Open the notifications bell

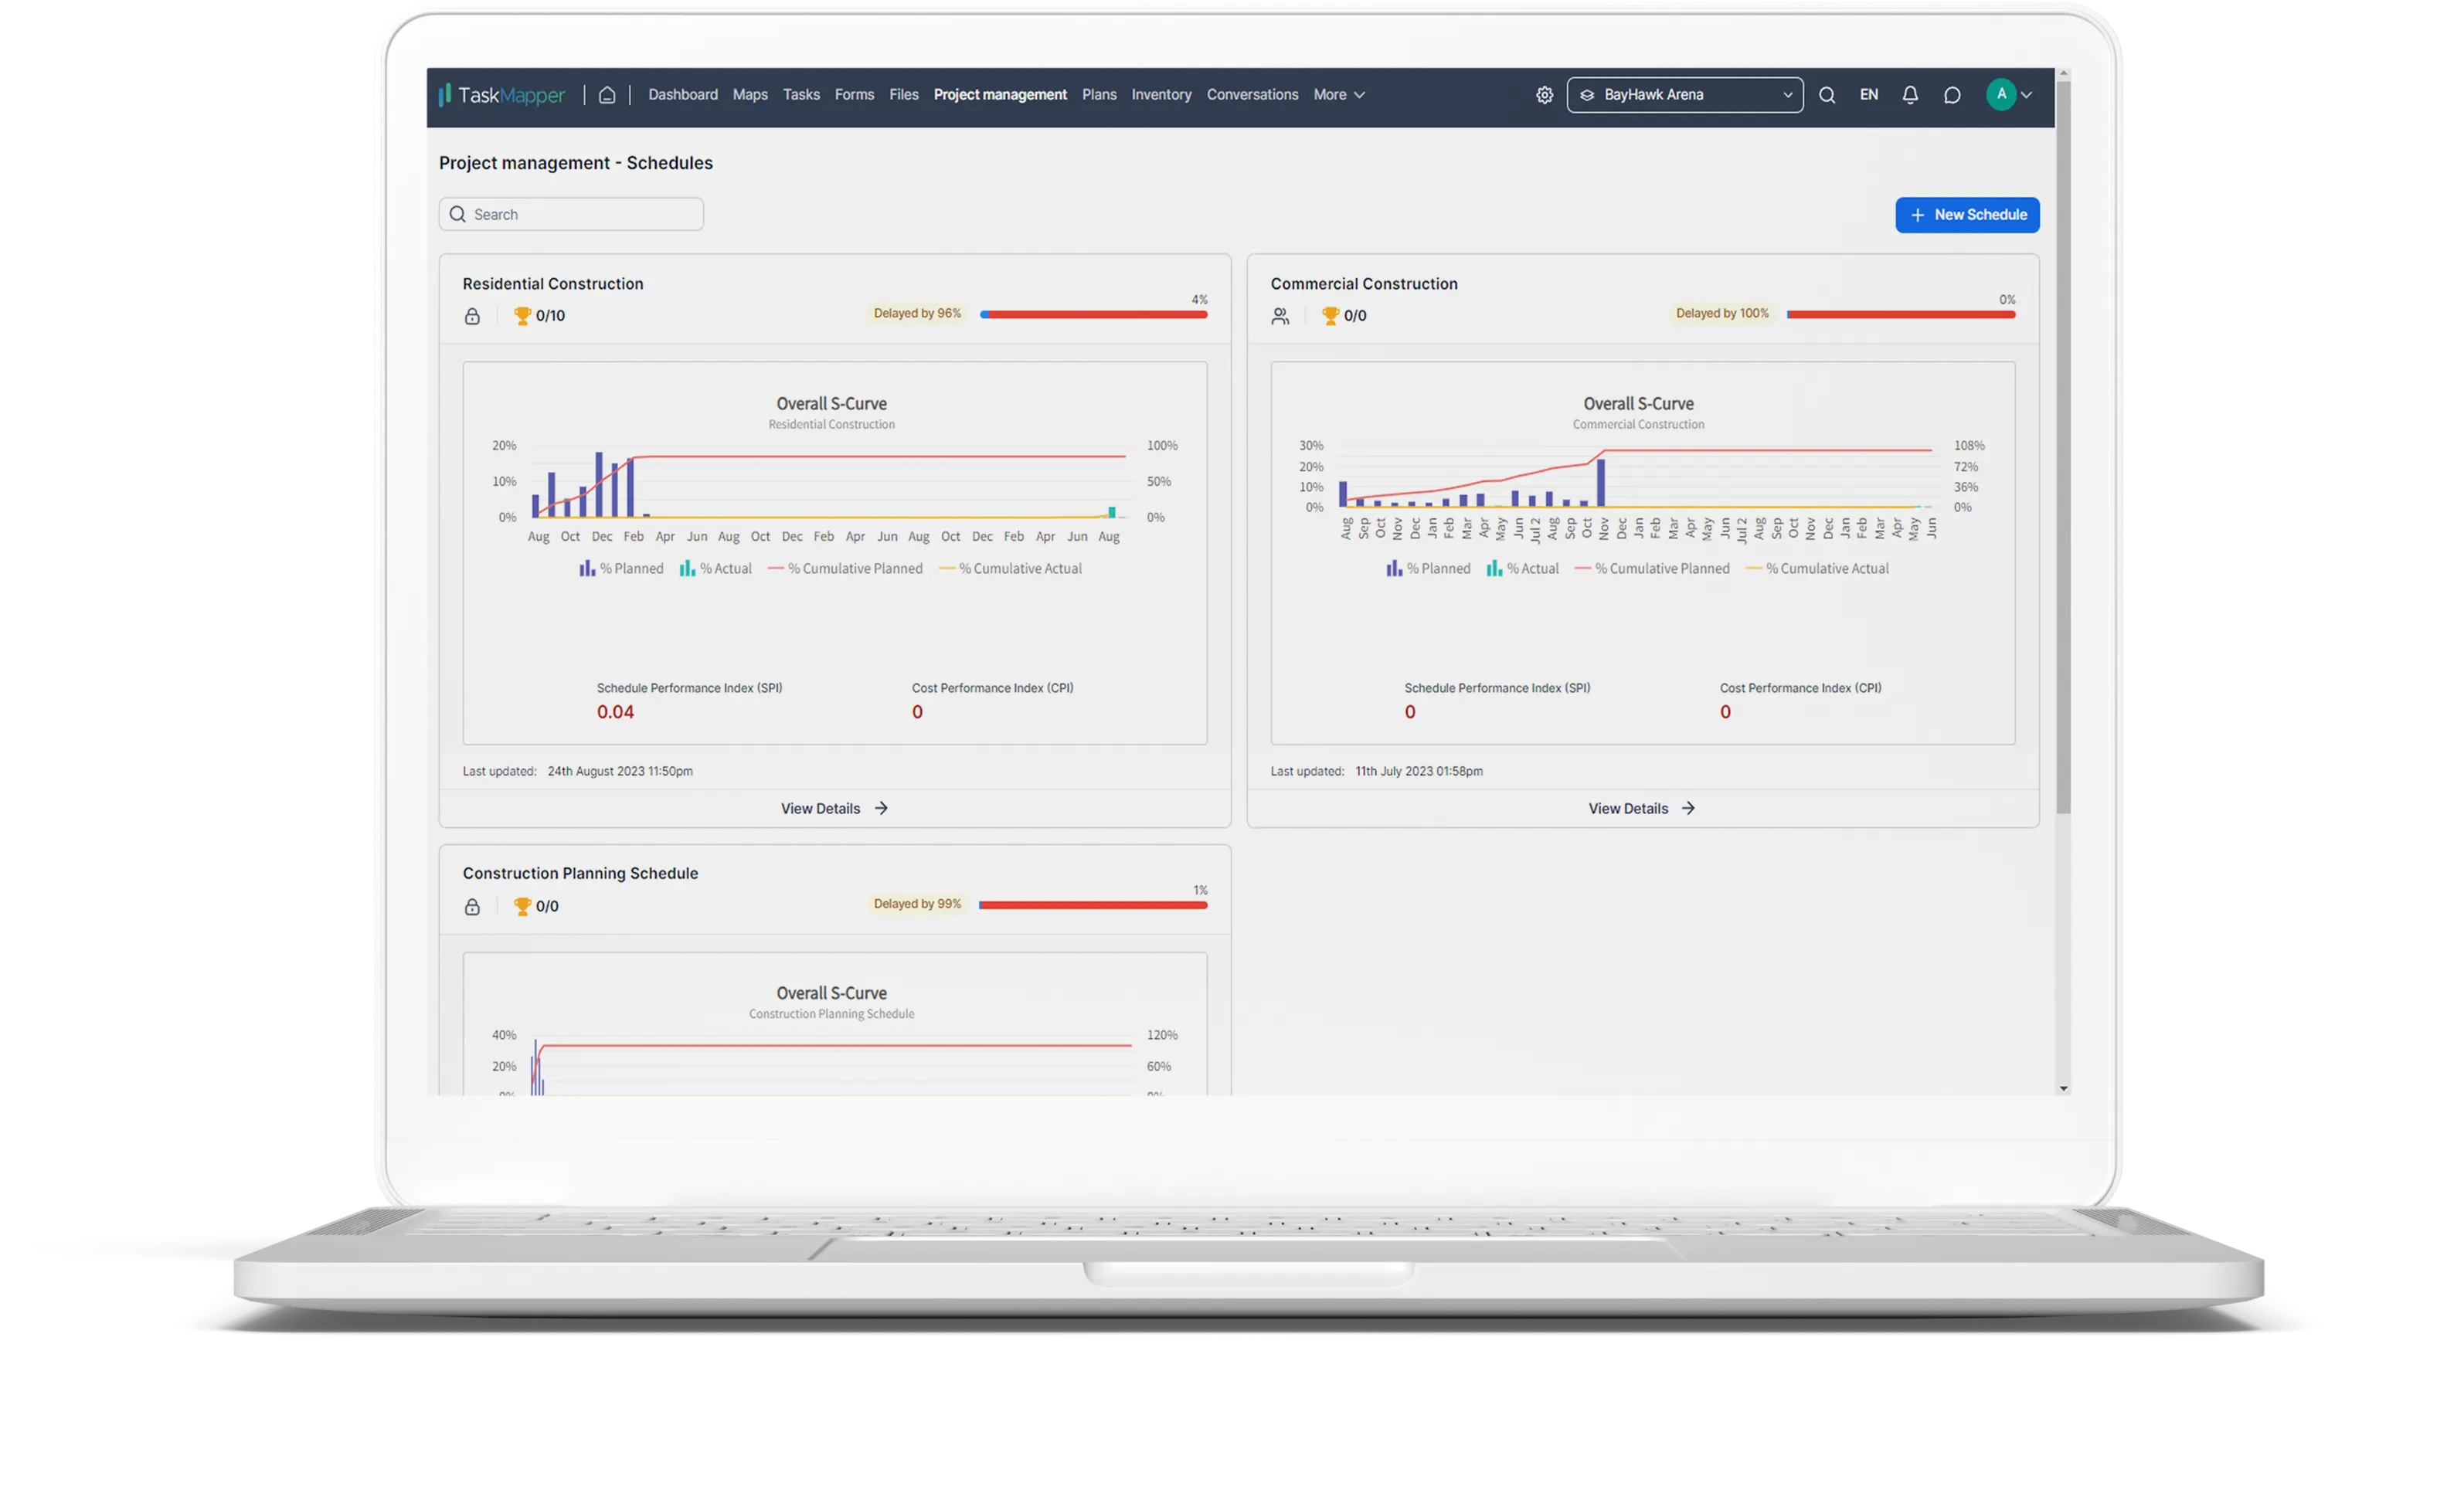tap(1910, 95)
